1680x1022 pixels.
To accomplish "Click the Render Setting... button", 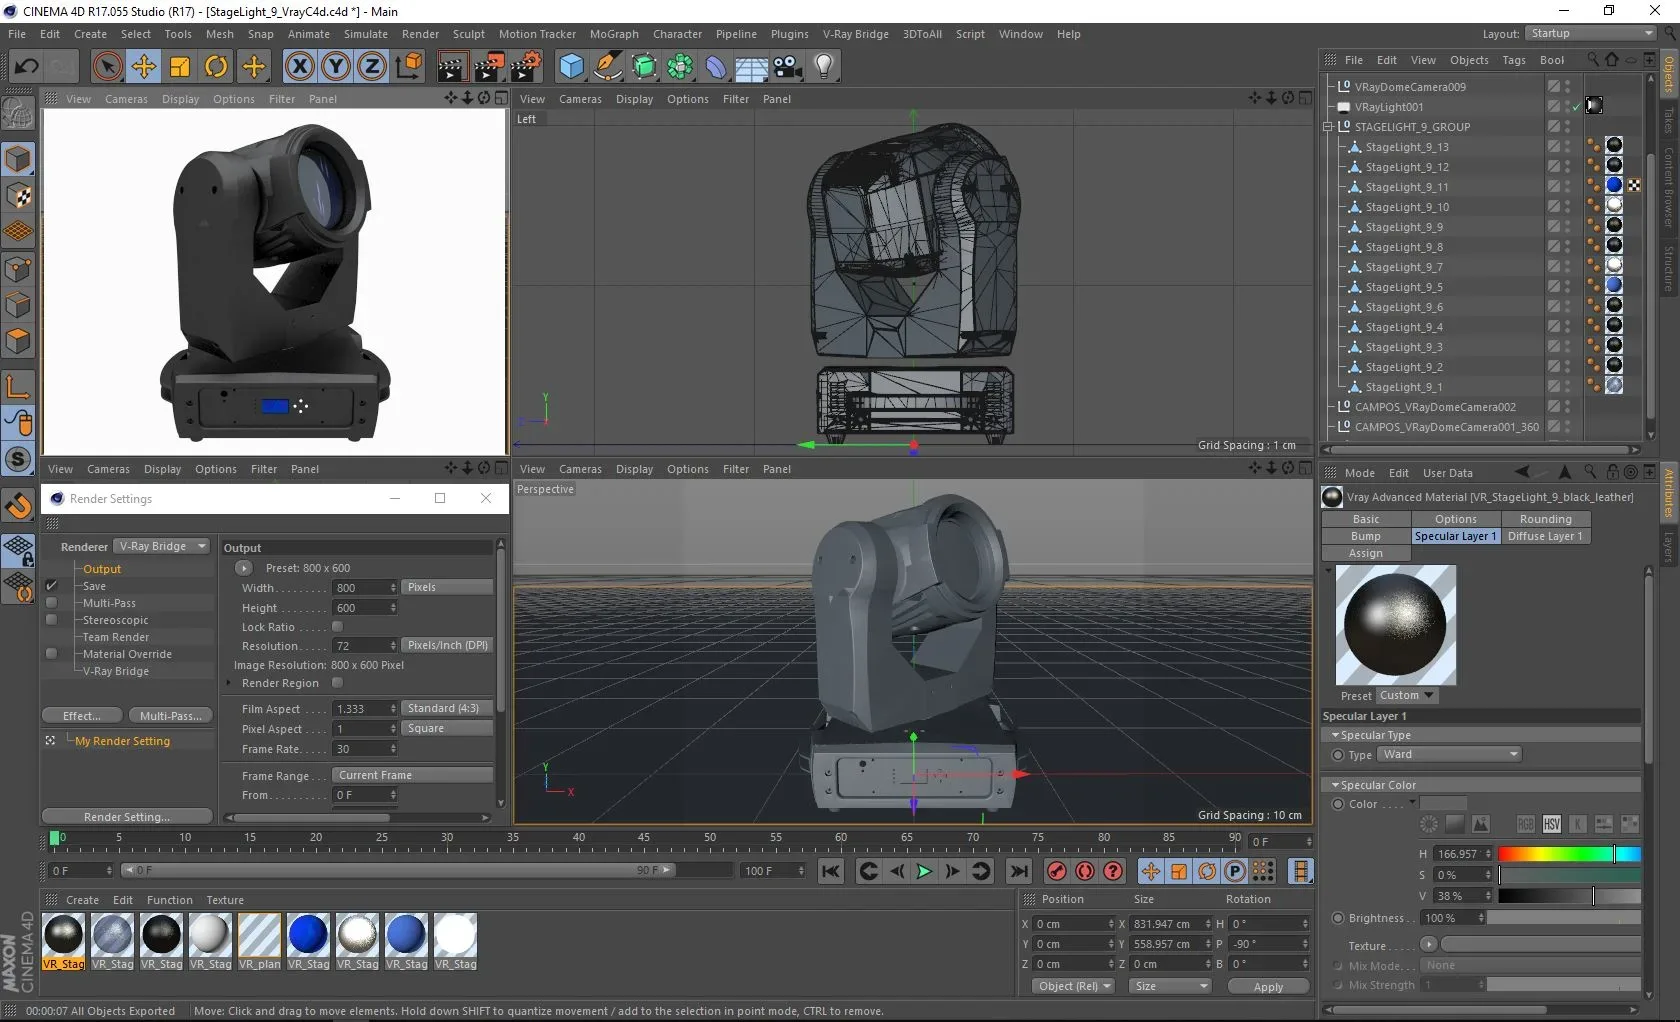I will (x=127, y=817).
